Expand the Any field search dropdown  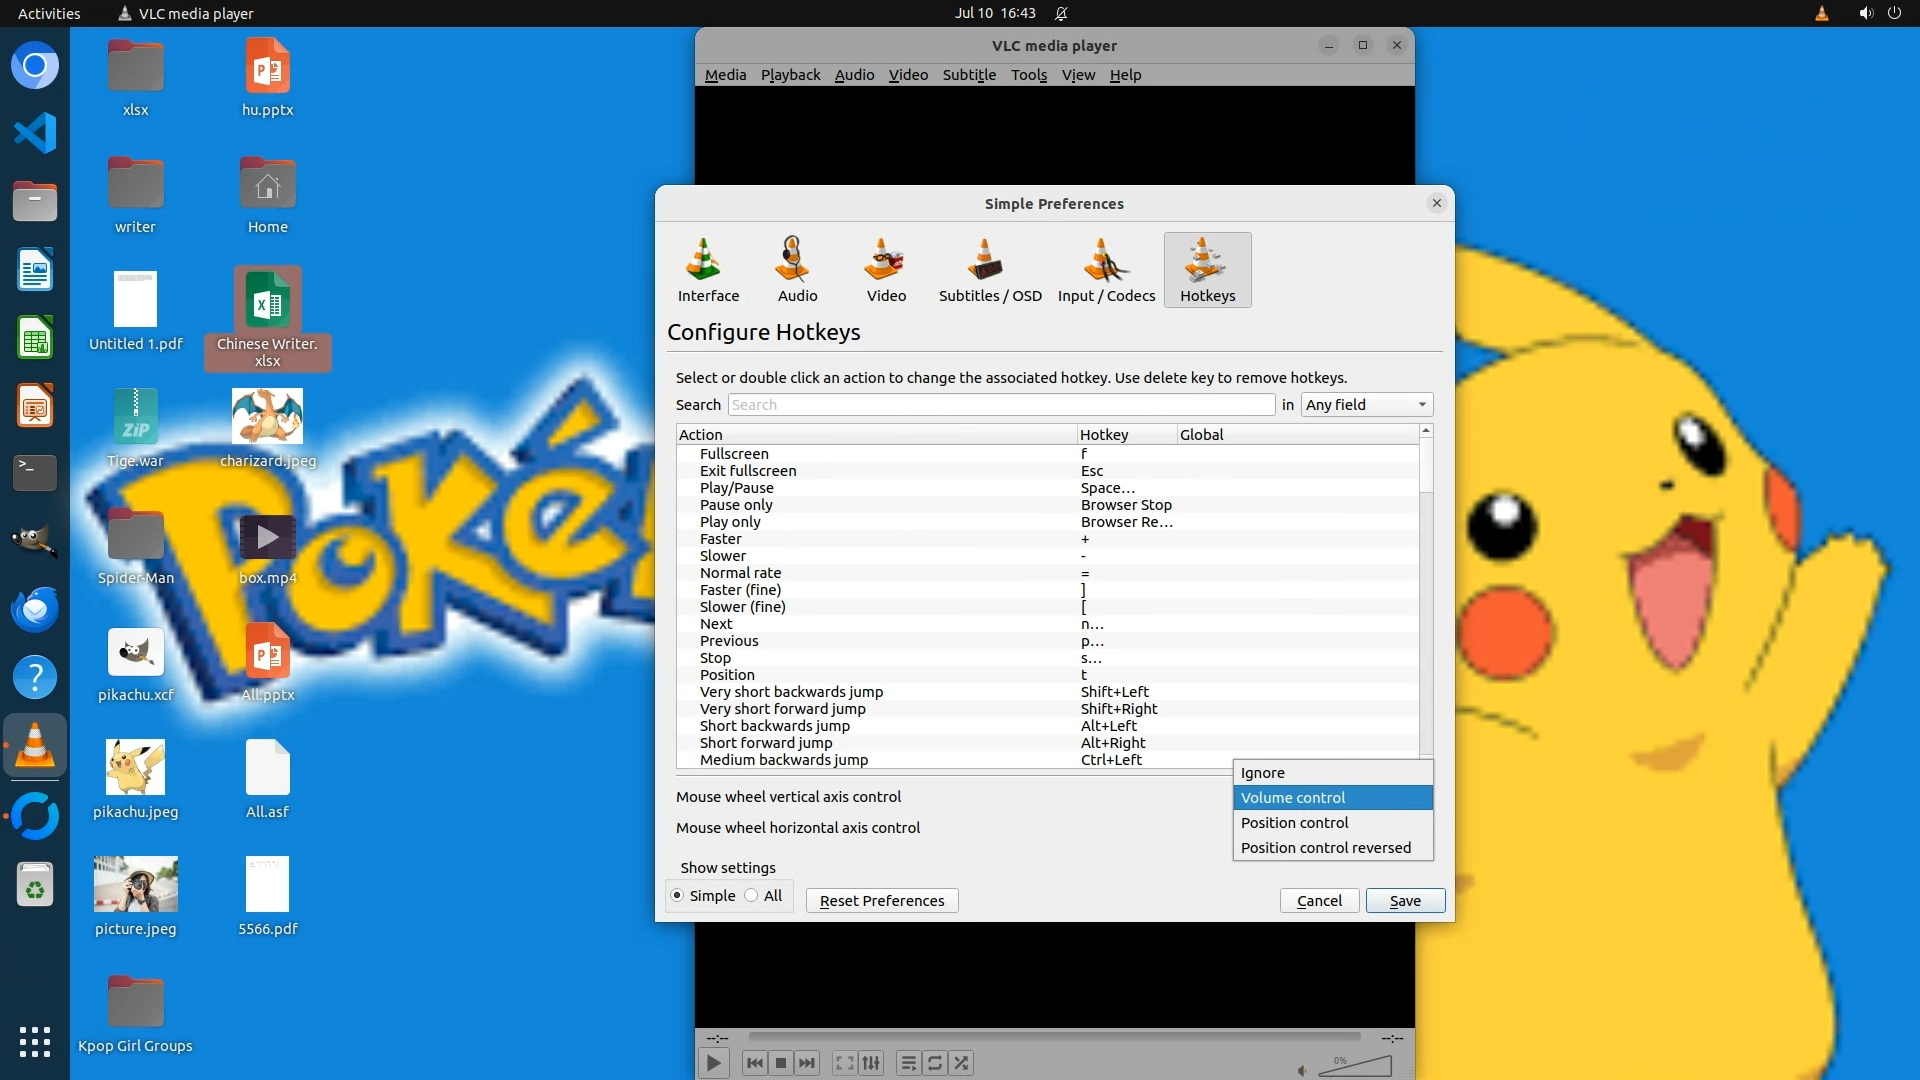click(x=1366, y=404)
